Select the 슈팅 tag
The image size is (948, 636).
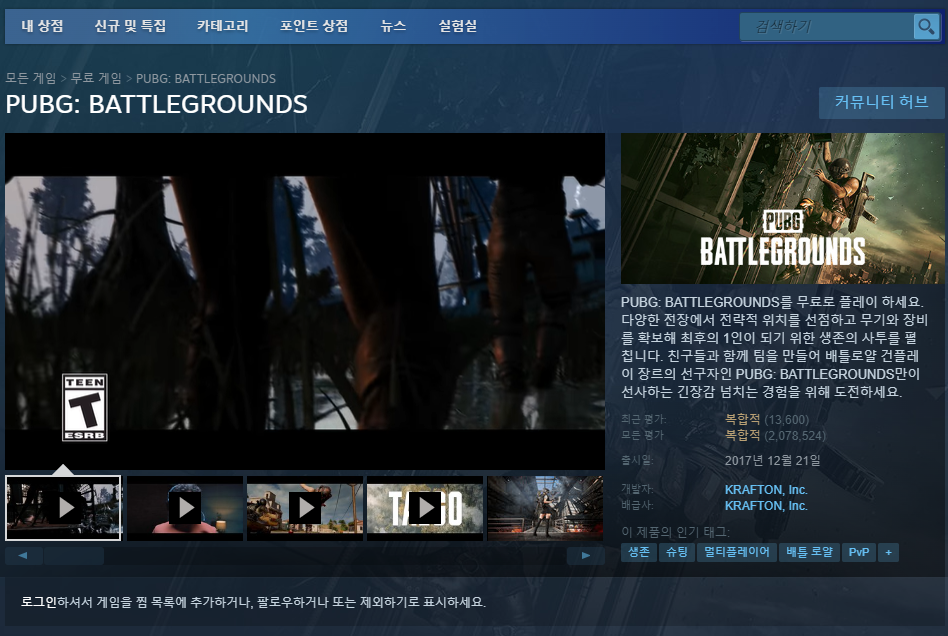pyautogui.click(x=677, y=552)
